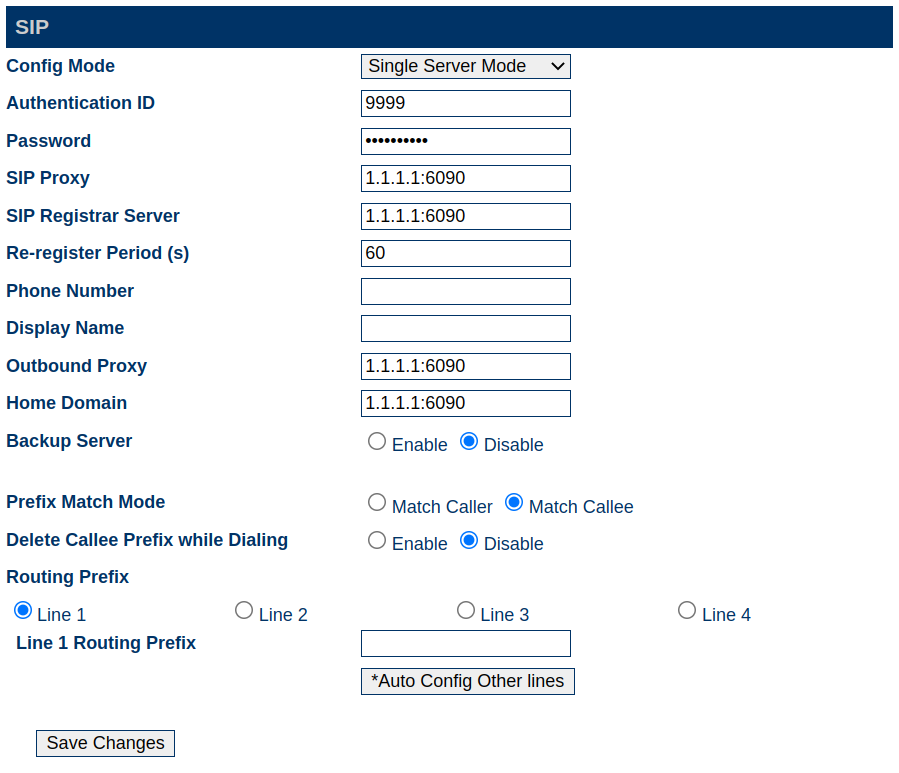Click the Backup Server label

tap(69, 441)
